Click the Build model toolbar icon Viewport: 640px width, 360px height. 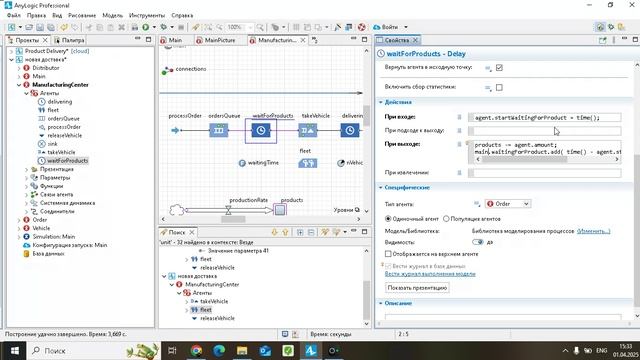(x=135, y=27)
